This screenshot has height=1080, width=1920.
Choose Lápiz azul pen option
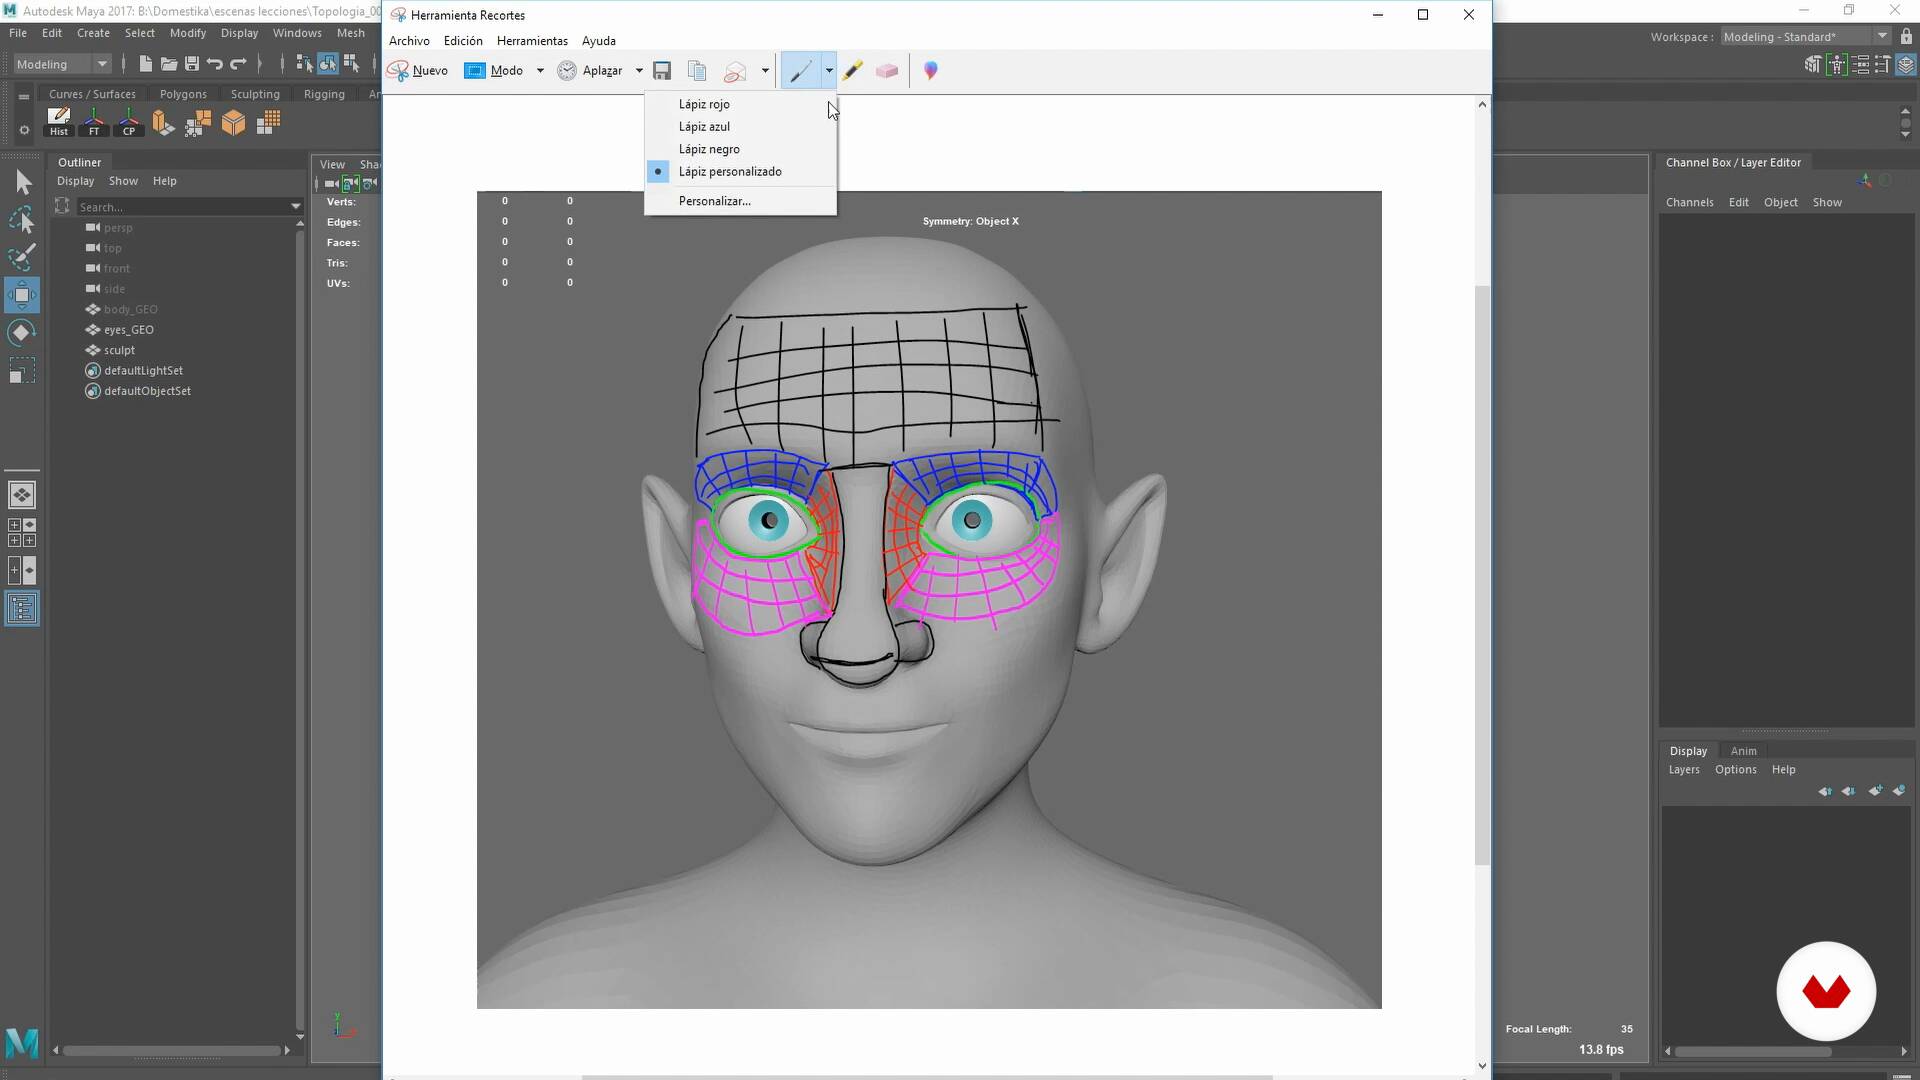pos(740,127)
